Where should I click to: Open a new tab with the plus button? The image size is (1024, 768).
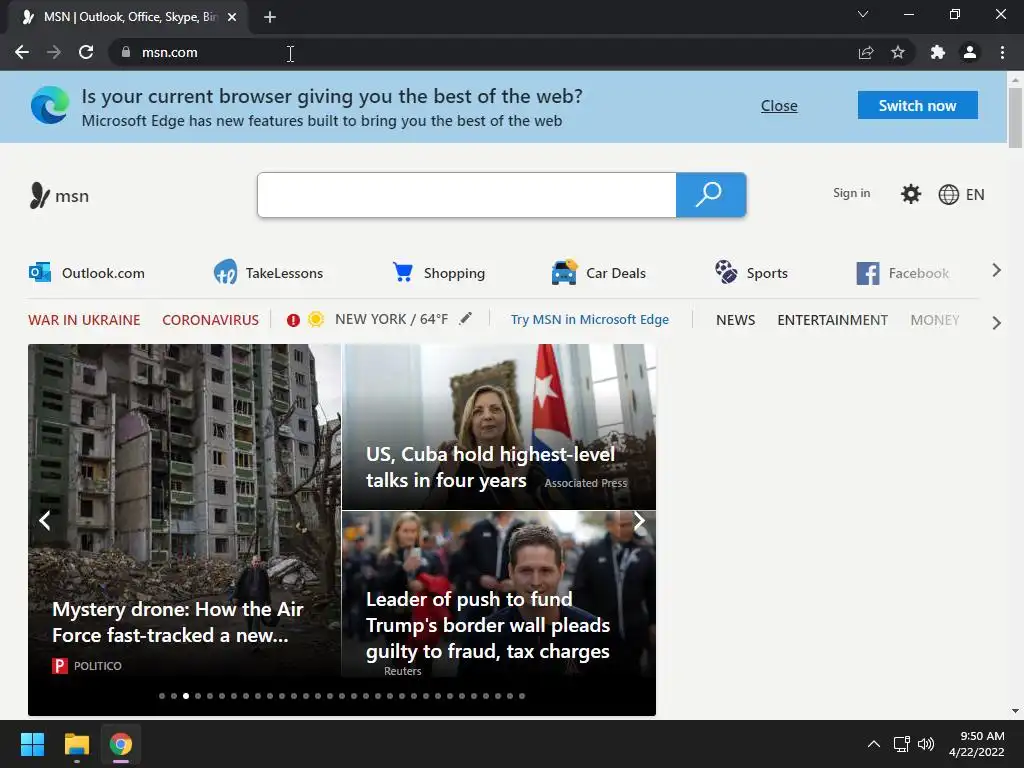point(270,17)
